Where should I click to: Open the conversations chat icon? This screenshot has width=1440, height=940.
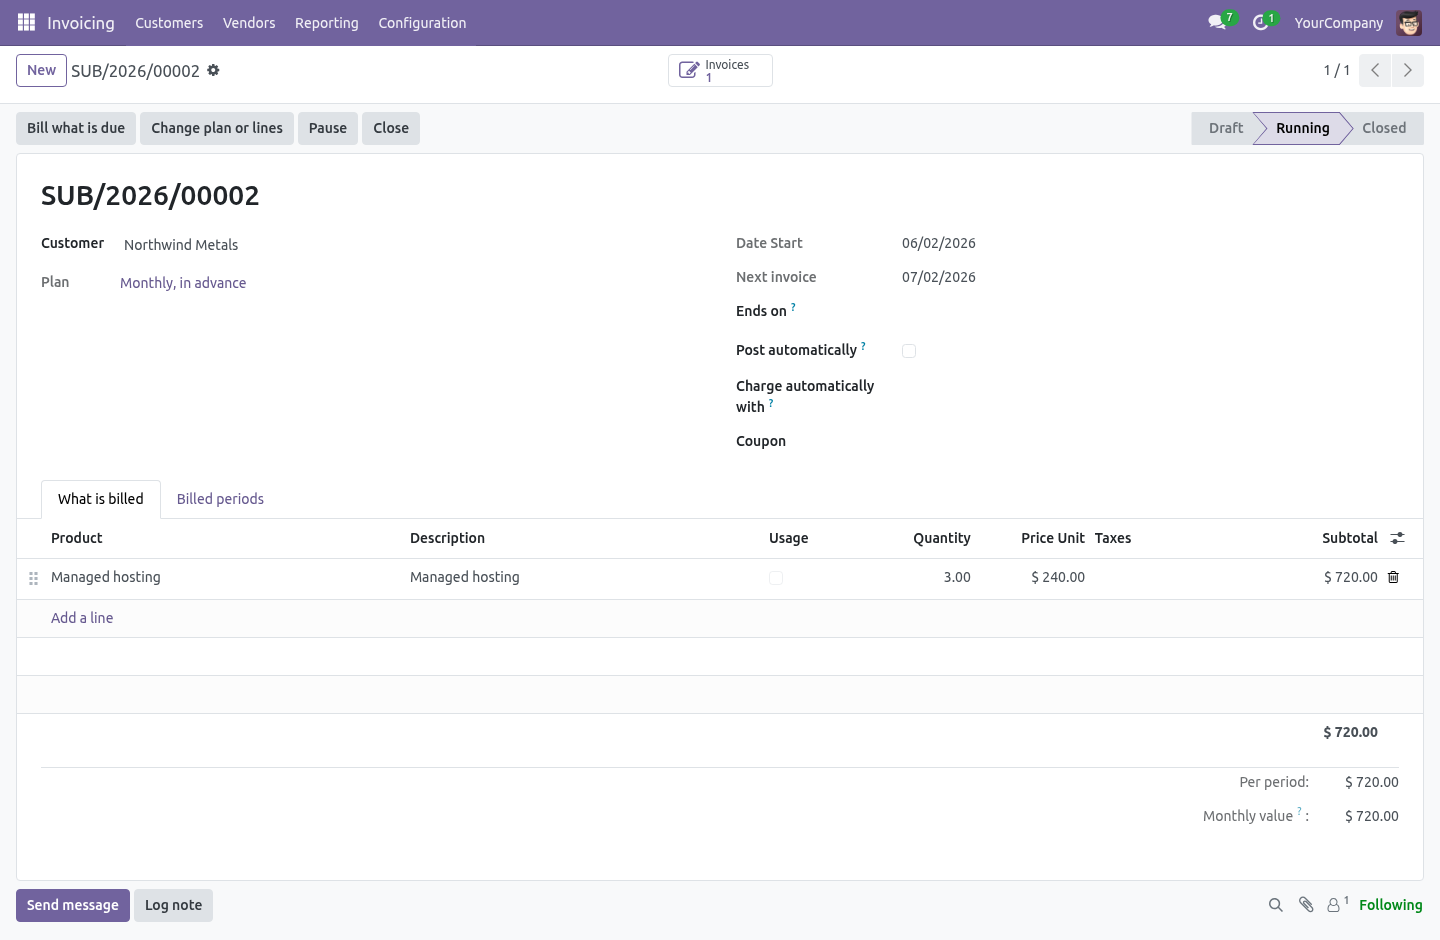[x=1217, y=22]
